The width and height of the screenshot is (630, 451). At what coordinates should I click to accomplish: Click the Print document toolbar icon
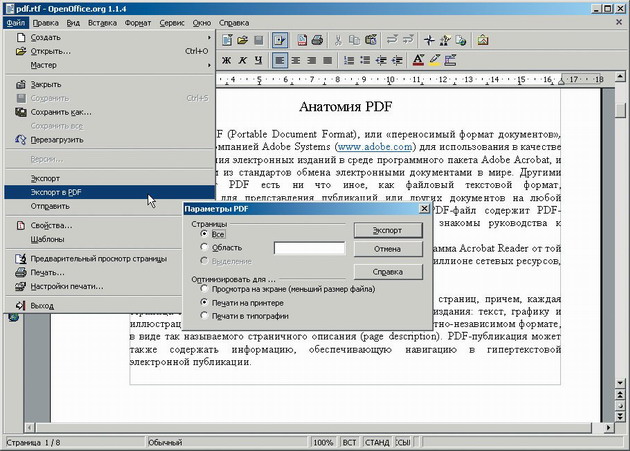click(x=316, y=41)
